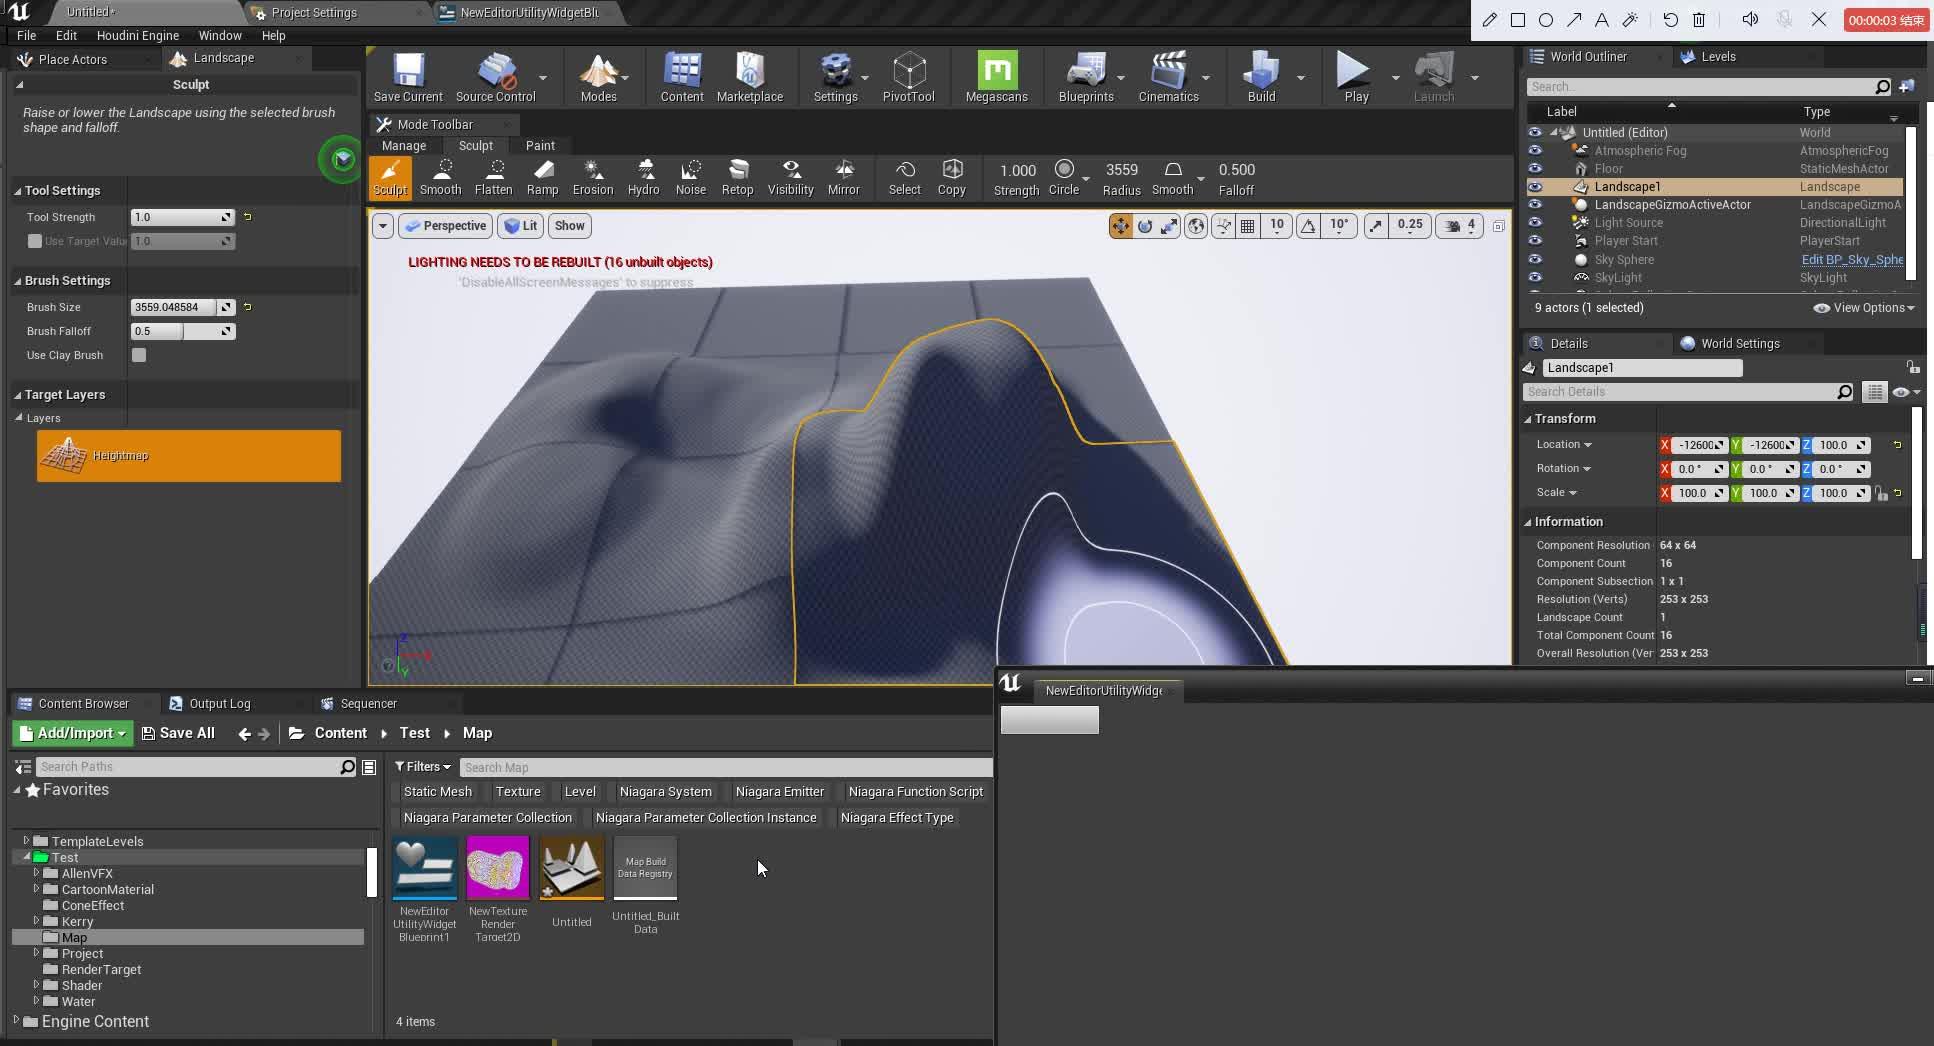Click the Edit BP_Sky_Sphere link
The width and height of the screenshot is (1934, 1046).
1852,259
